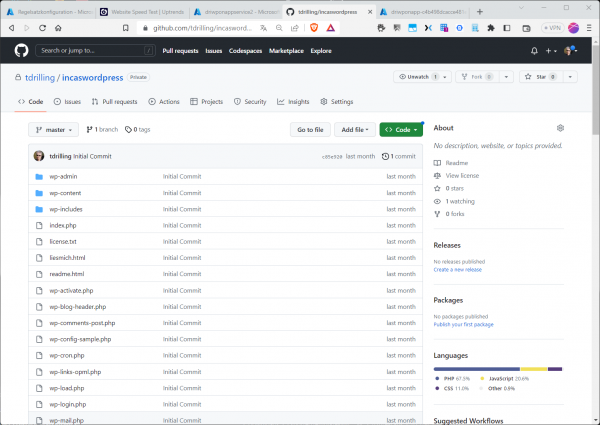Open the GitHub home logo
This screenshot has width=600, height=425.
point(21,50)
